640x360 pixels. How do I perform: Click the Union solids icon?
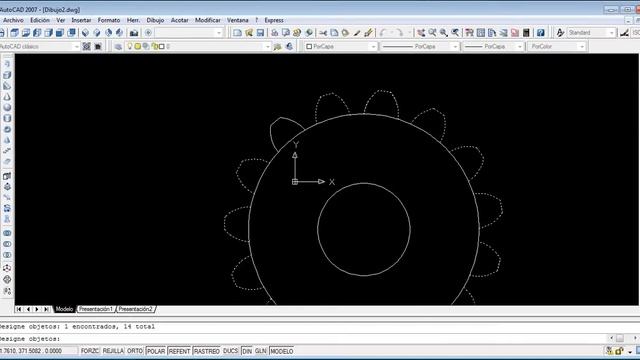click(7, 233)
